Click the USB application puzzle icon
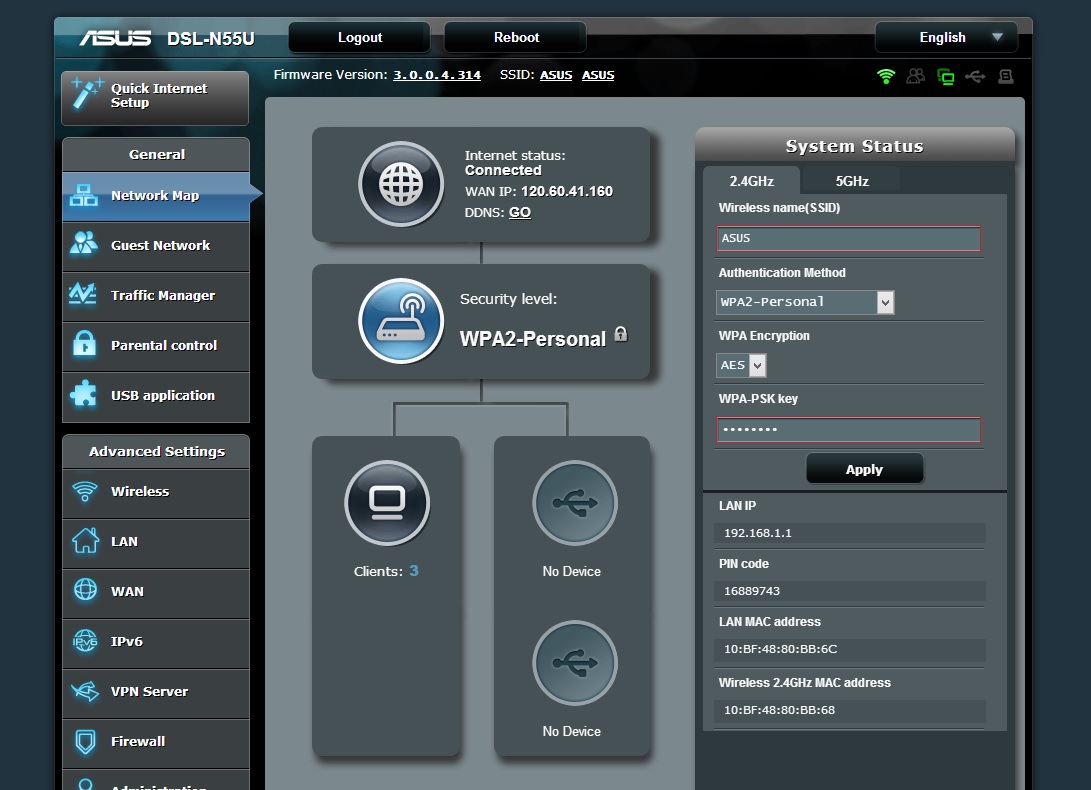 [x=83, y=393]
